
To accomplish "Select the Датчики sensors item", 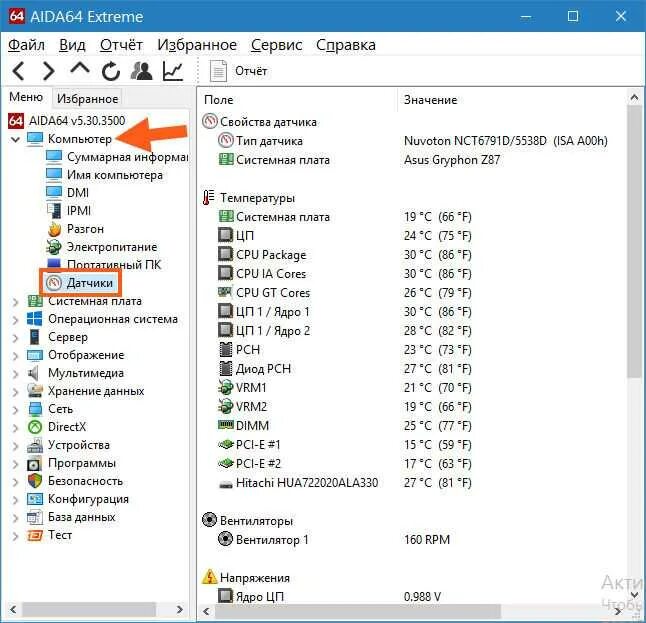I will 80,283.
